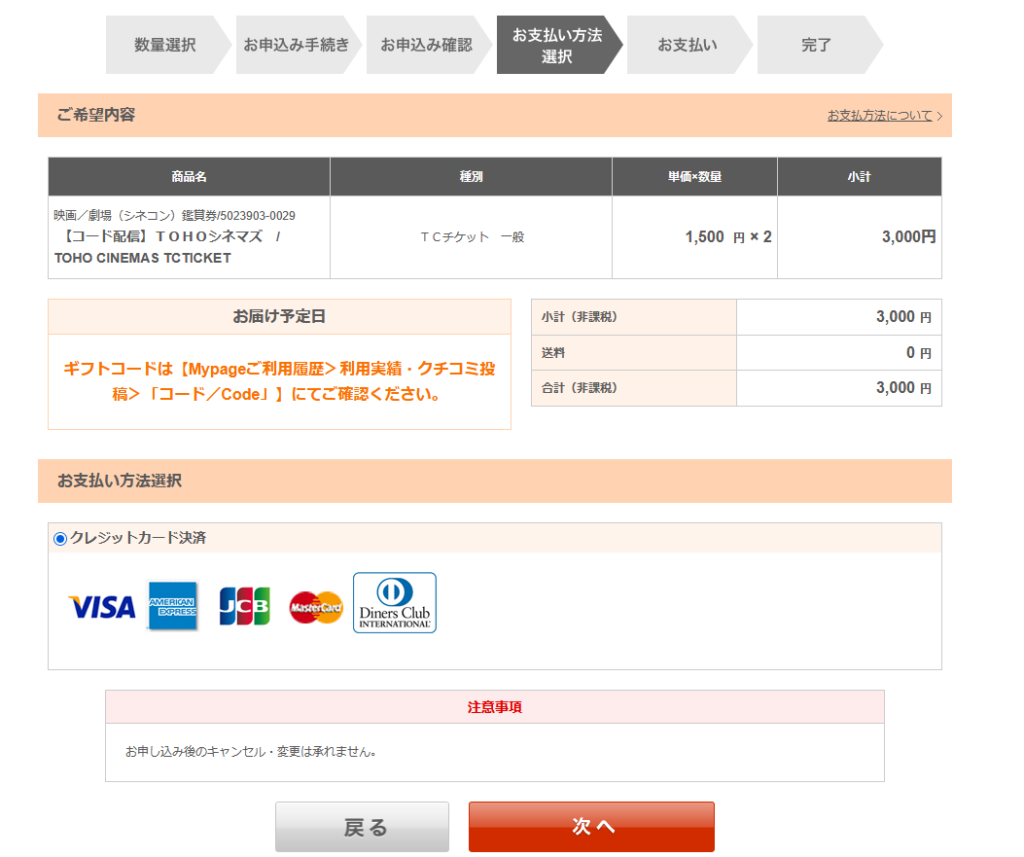Go to the お申込み手続き step
The height and width of the screenshot is (857, 1024).
296,45
